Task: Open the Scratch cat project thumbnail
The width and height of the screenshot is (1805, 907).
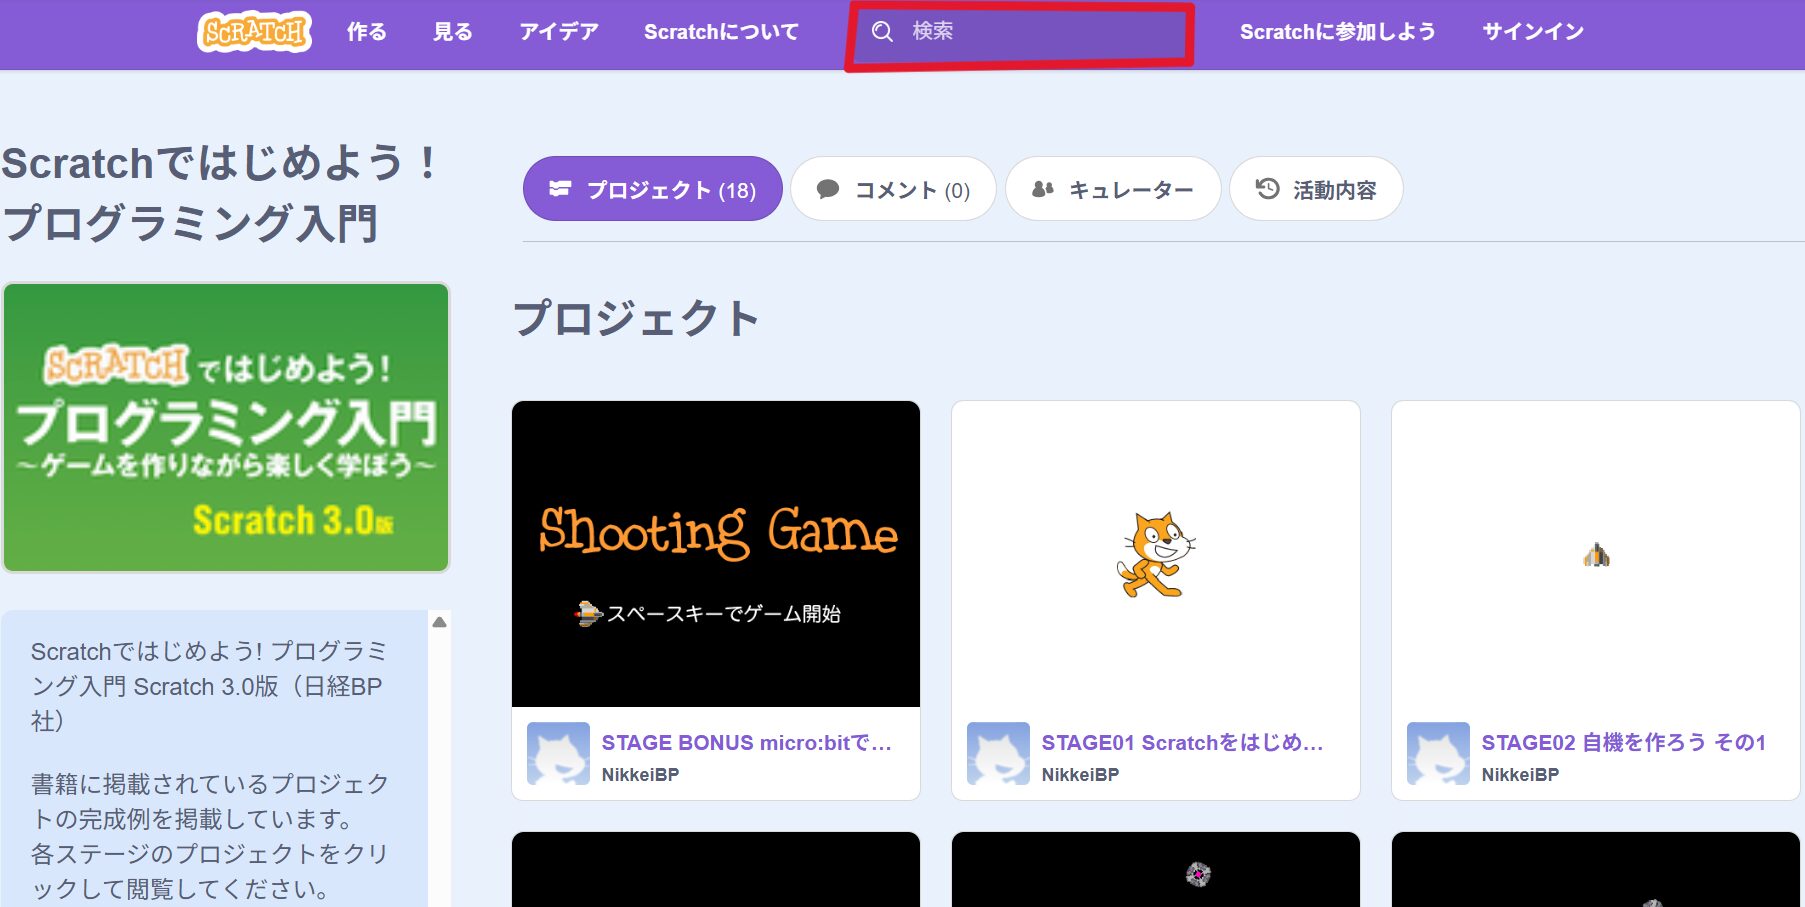Action: 1156,554
